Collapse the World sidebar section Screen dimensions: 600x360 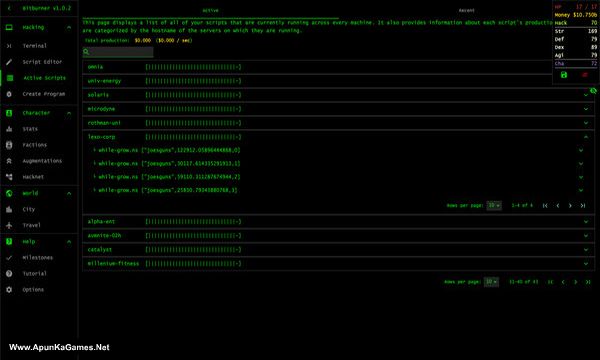69,194
